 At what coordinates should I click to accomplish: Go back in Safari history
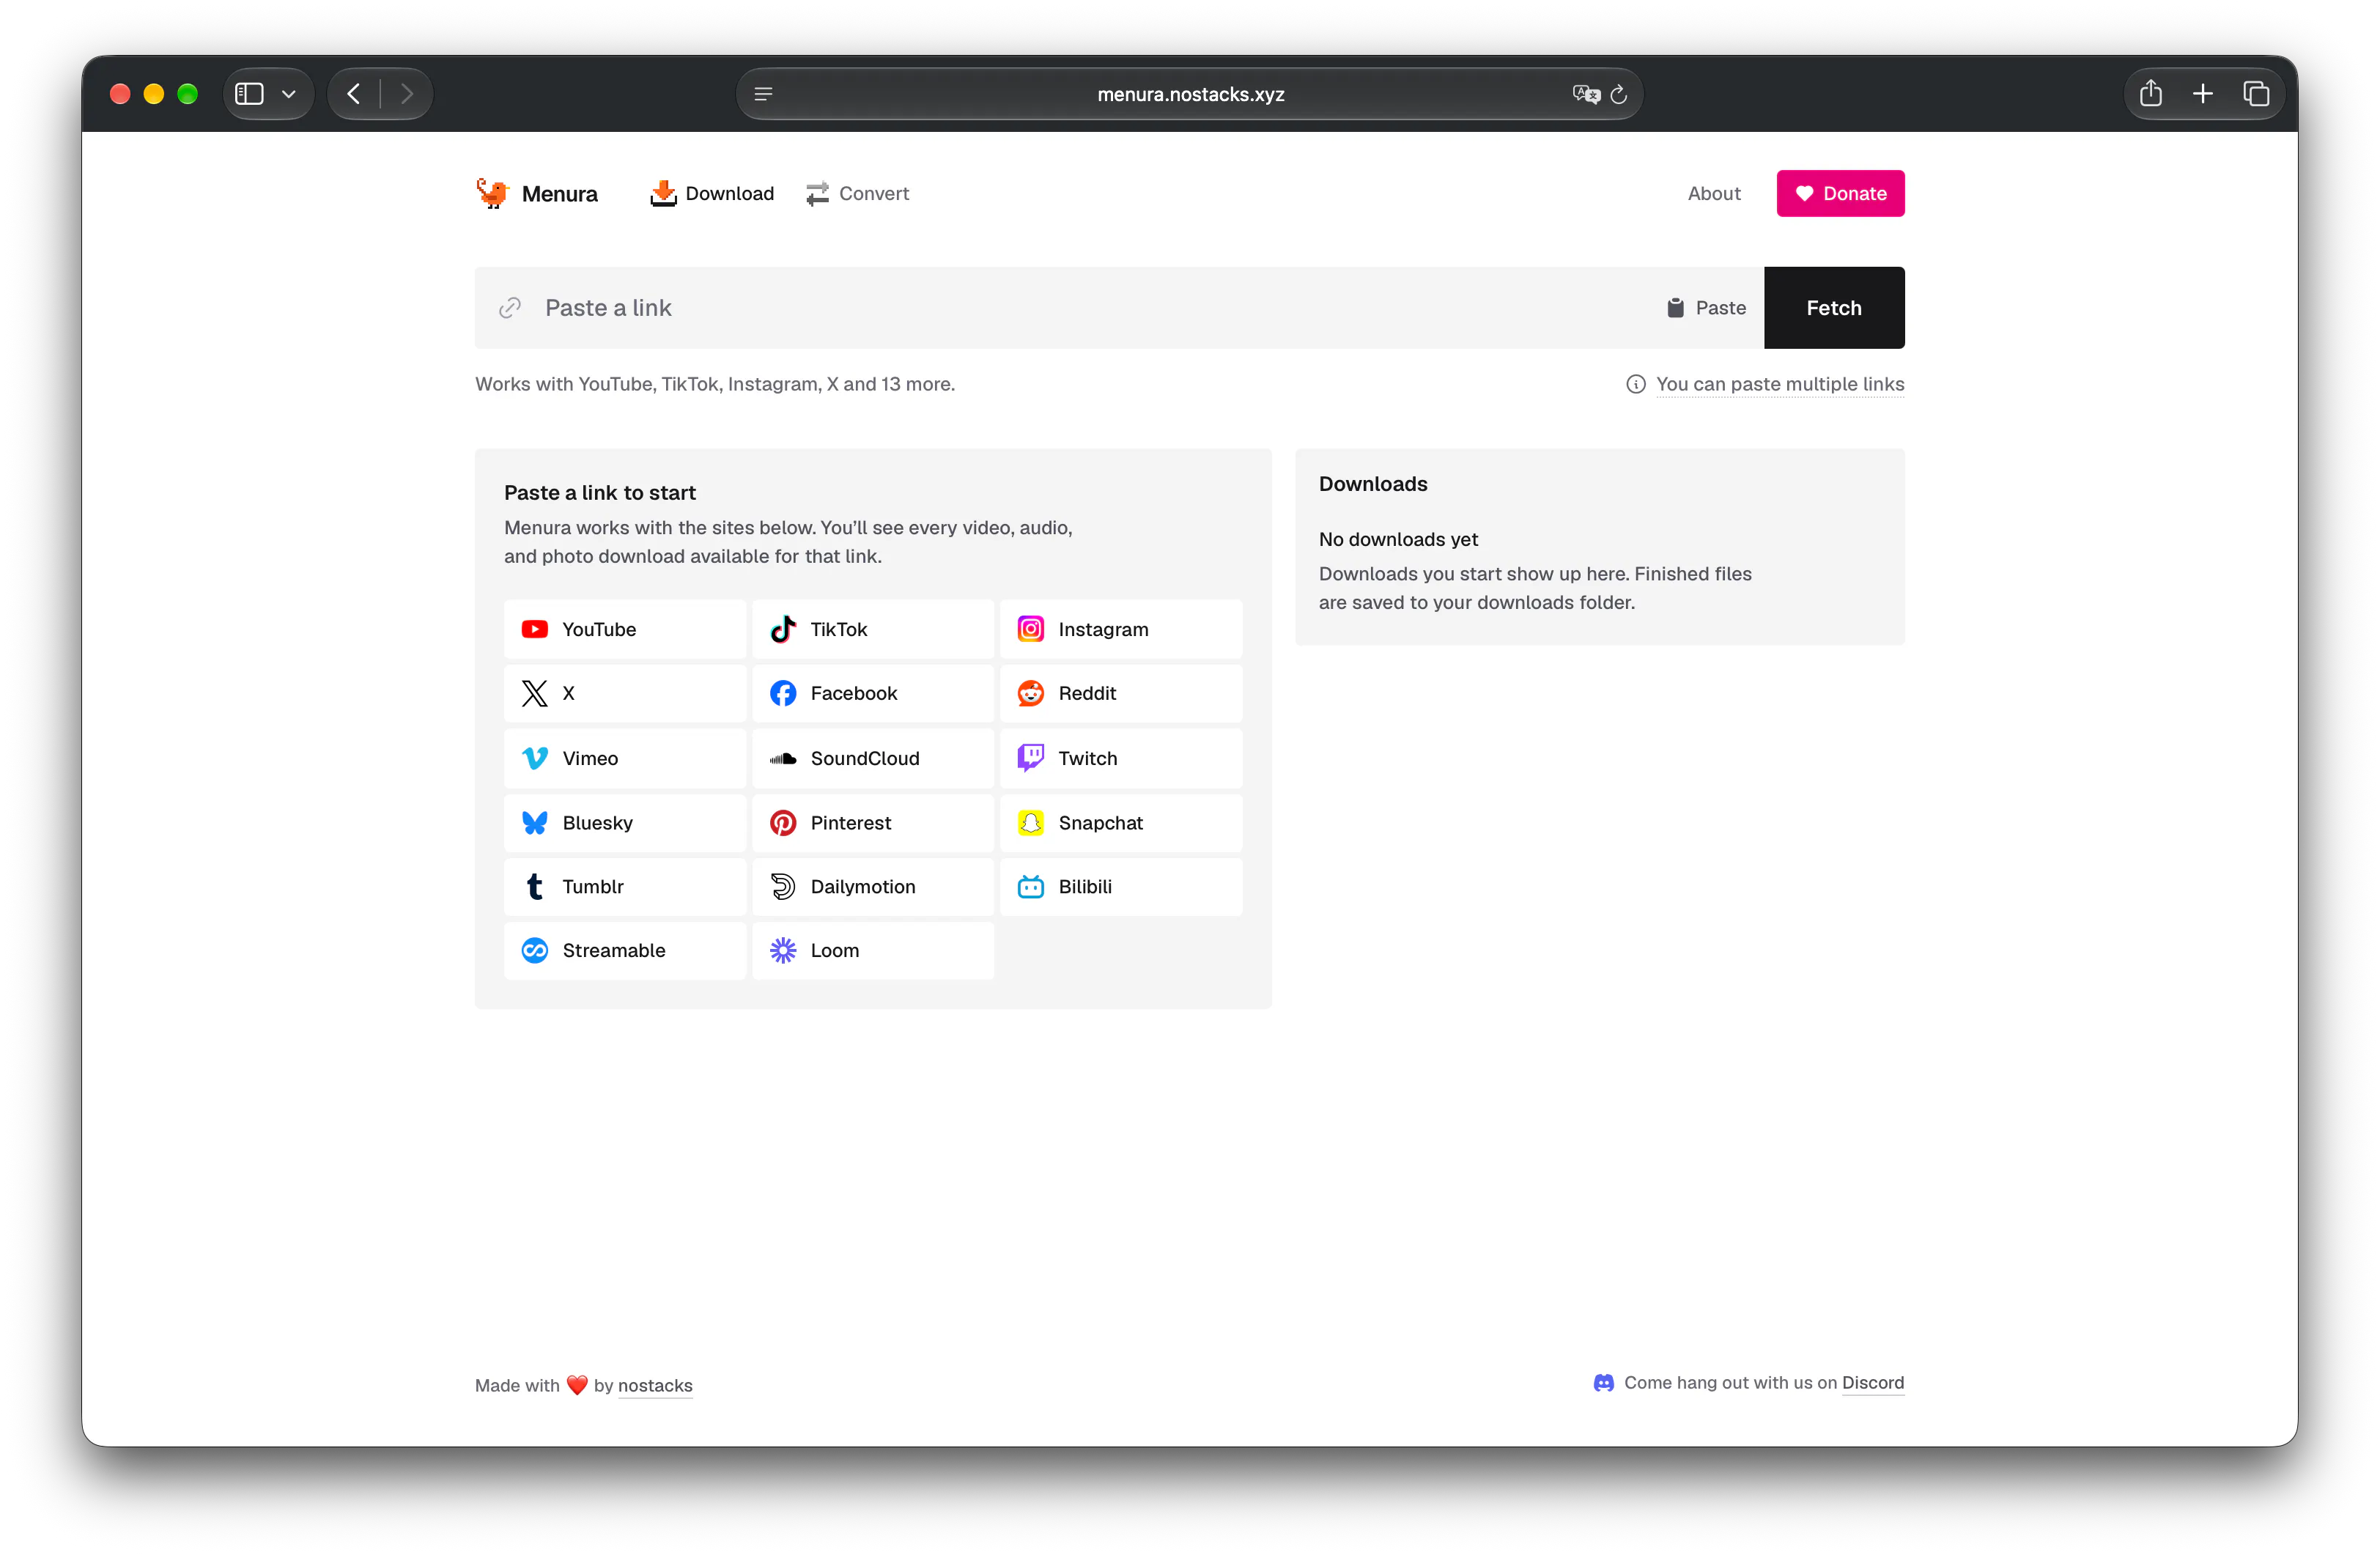(354, 94)
